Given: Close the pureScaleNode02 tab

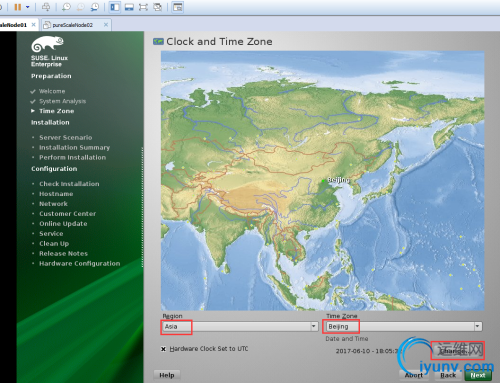Looking at the screenshot, I should pos(106,25).
